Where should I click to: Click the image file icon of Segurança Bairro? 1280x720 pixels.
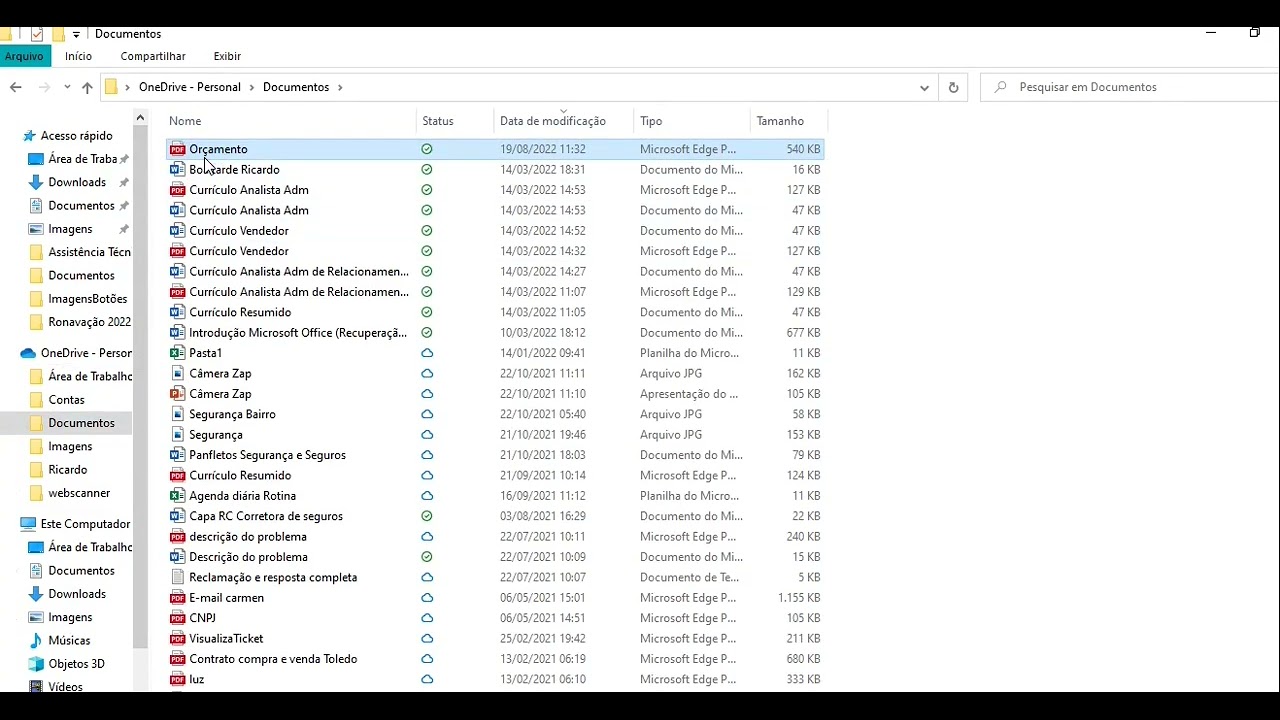coord(177,414)
